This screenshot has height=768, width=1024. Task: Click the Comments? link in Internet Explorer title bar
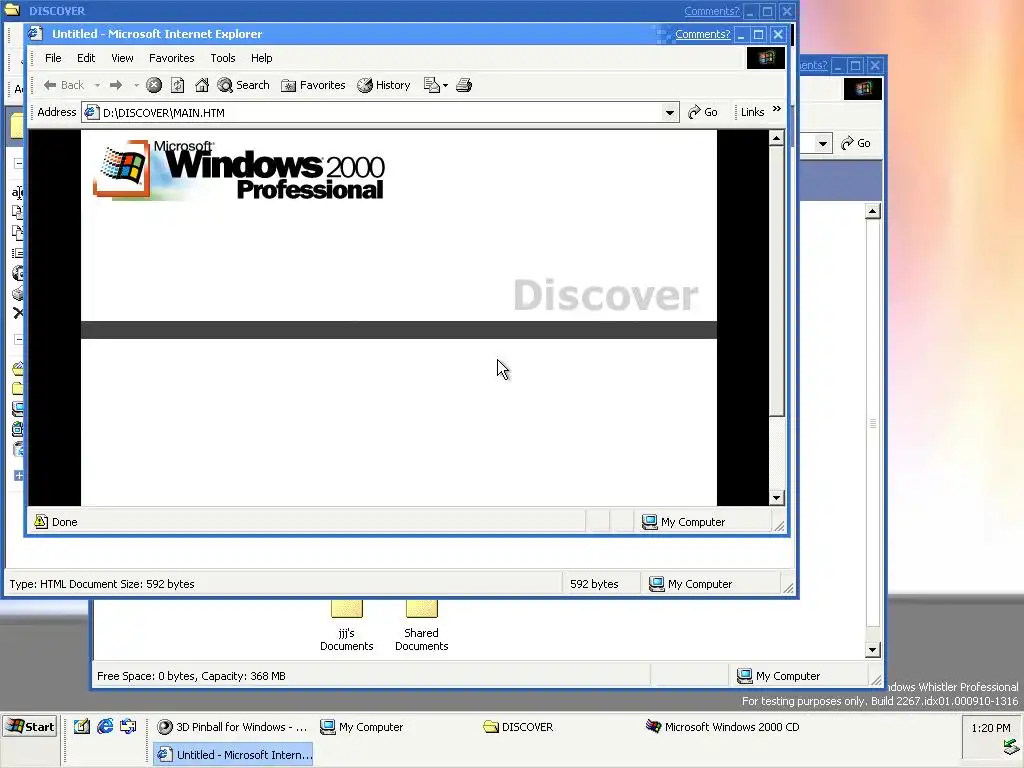pyautogui.click(x=703, y=34)
